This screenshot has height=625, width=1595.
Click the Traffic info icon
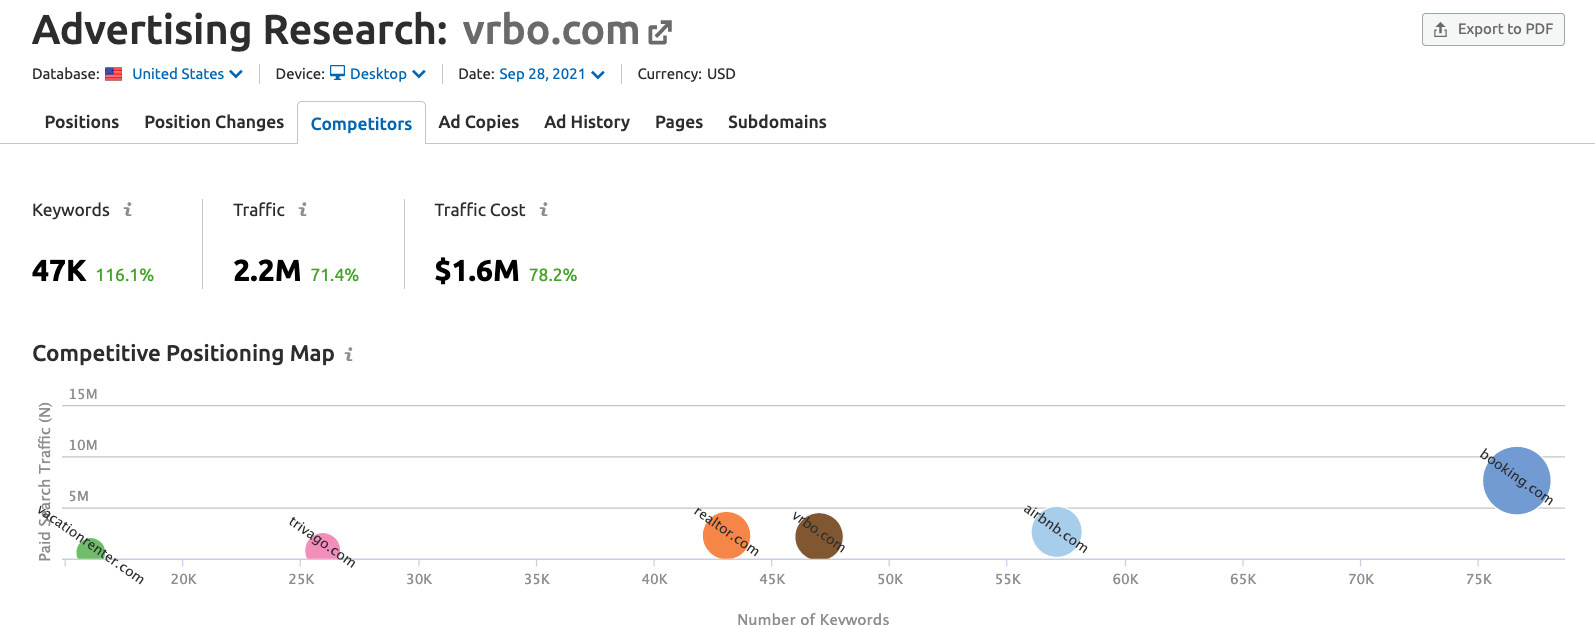tap(303, 210)
